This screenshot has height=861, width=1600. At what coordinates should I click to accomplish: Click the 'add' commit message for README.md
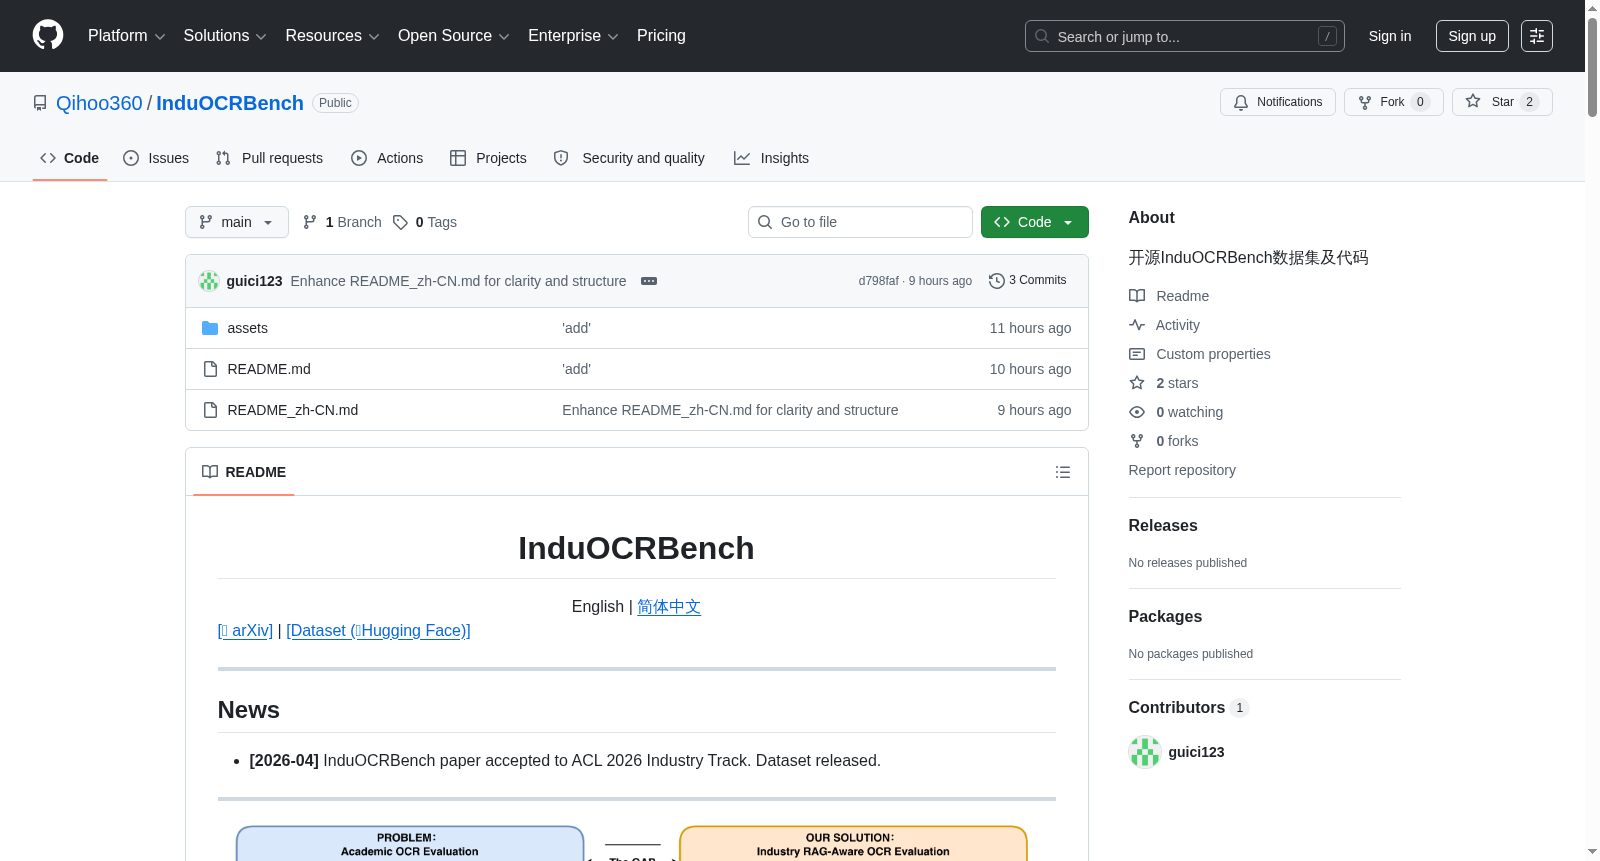(x=576, y=369)
